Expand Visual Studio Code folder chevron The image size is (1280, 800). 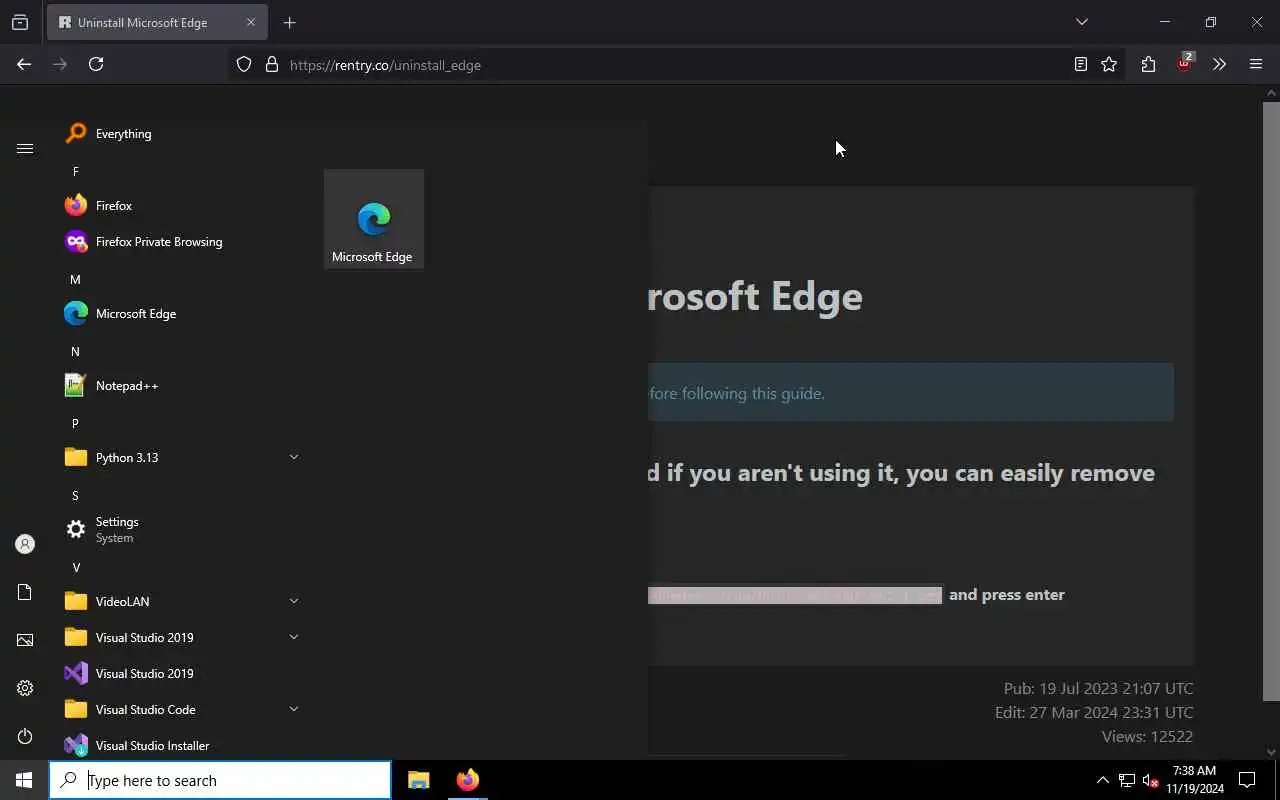[x=293, y=709]
